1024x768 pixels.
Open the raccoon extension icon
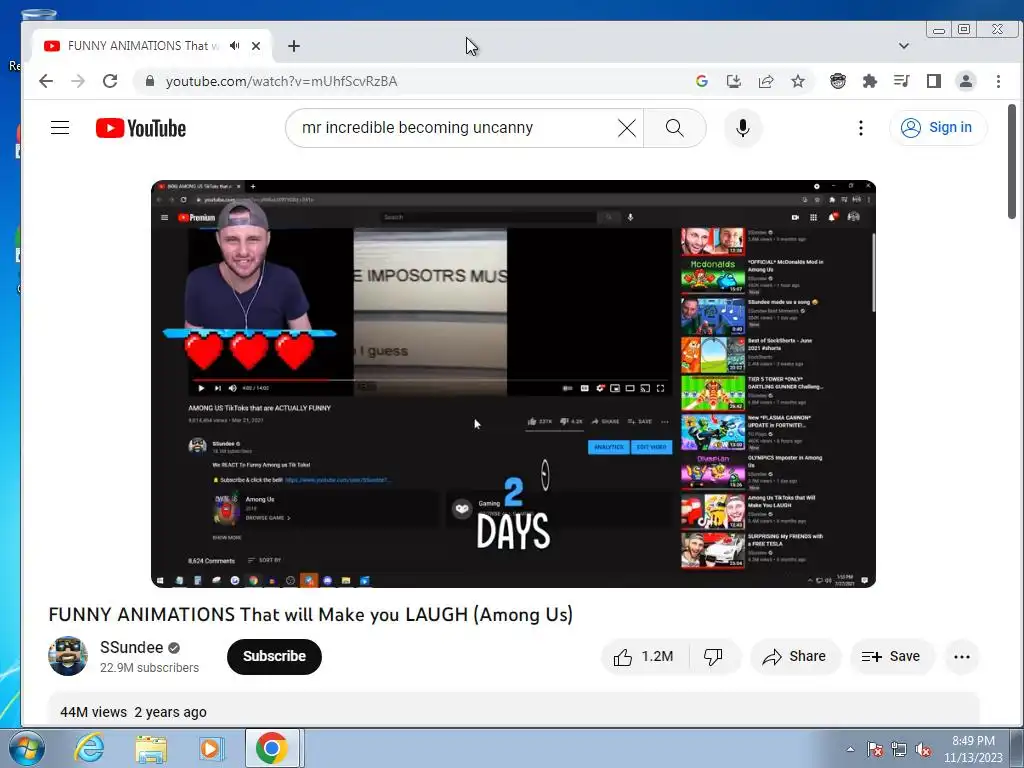click(x=838, y=81)
